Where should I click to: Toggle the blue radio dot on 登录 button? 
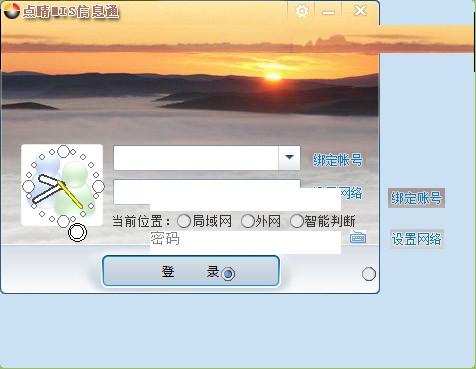tap(228, 274)
